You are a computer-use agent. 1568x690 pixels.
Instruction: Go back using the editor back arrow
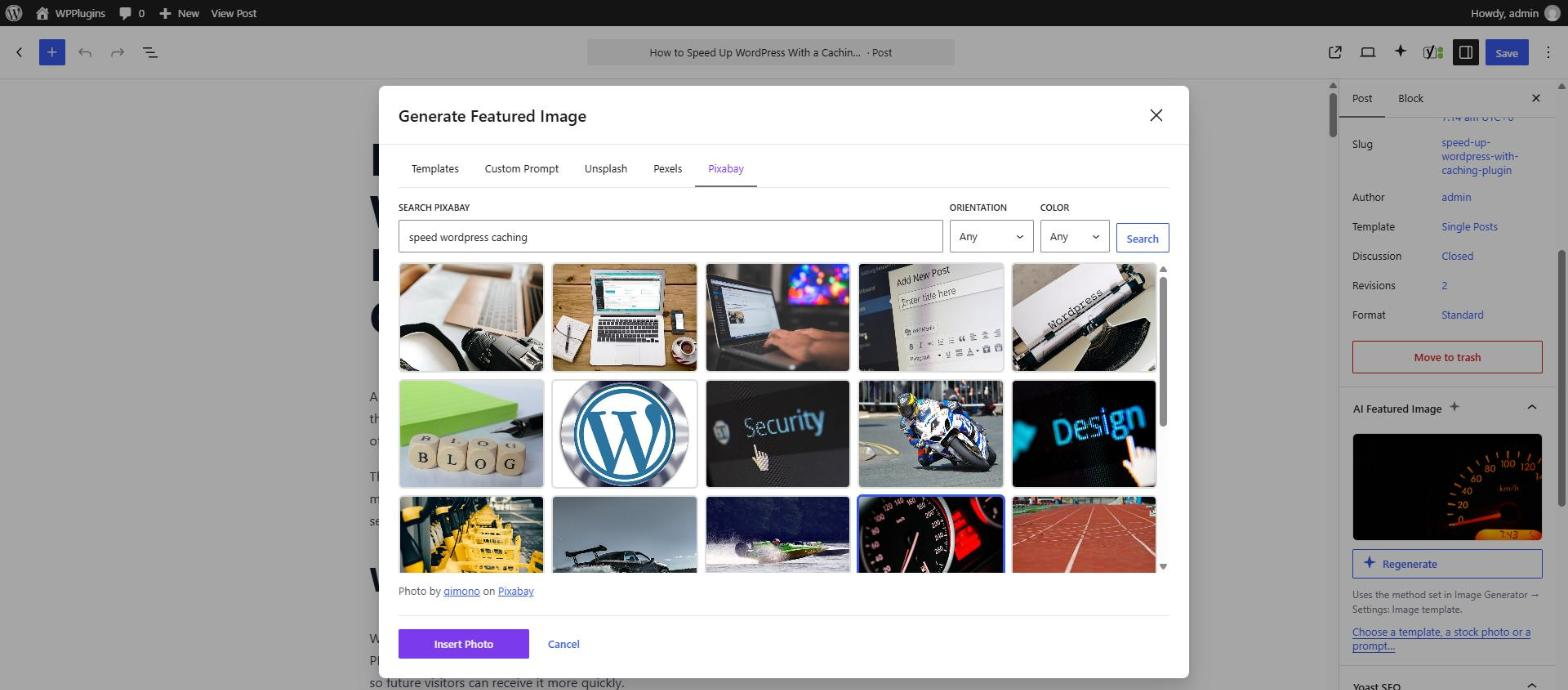(19, 52)
